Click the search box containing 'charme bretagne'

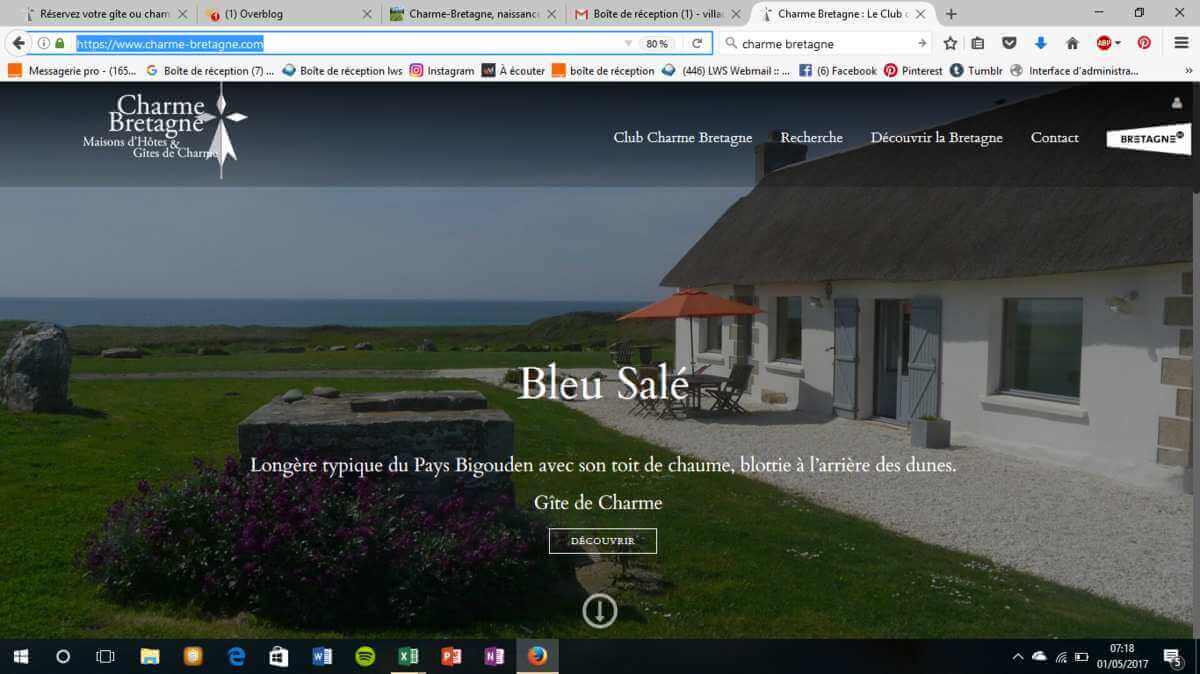click(826, 44)
